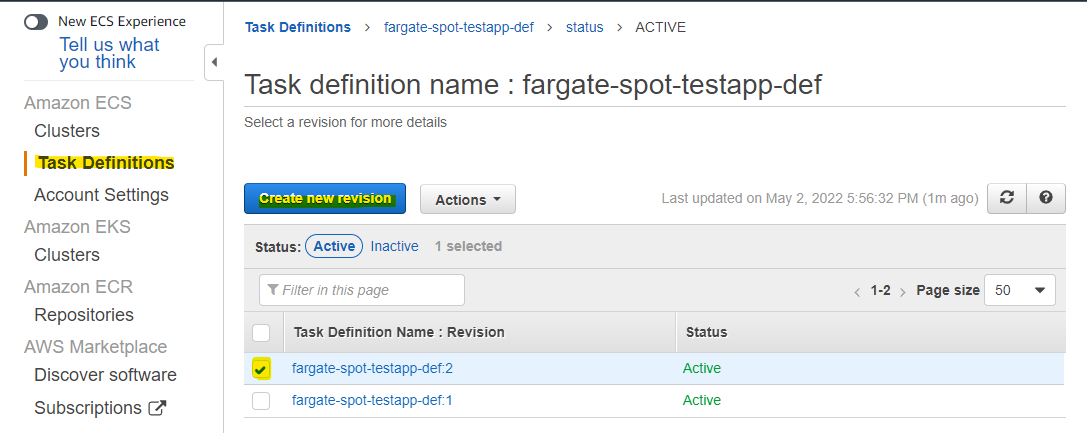Click the Tell us what you think link
1087x433 pixels.
pyautogui.click(x=109, y=53)
